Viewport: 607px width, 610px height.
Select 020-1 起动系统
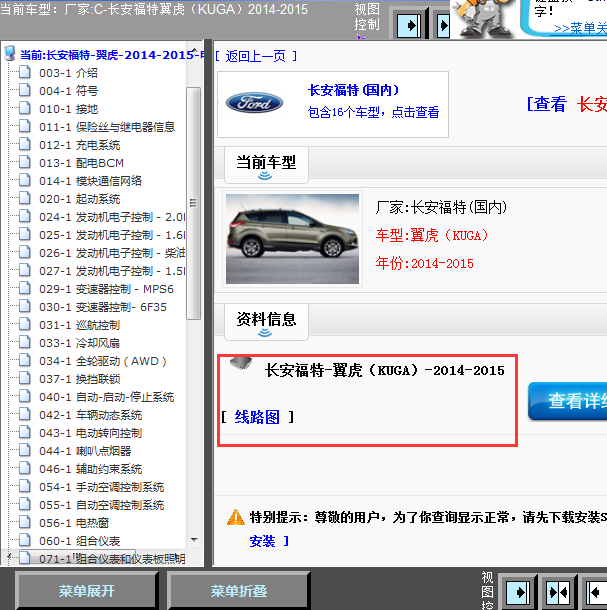click(79, 199)
